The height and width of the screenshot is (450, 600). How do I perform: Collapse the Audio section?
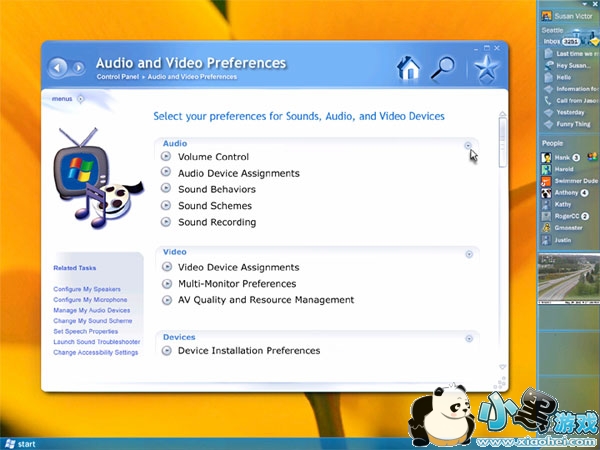click(x=468, y=145)
